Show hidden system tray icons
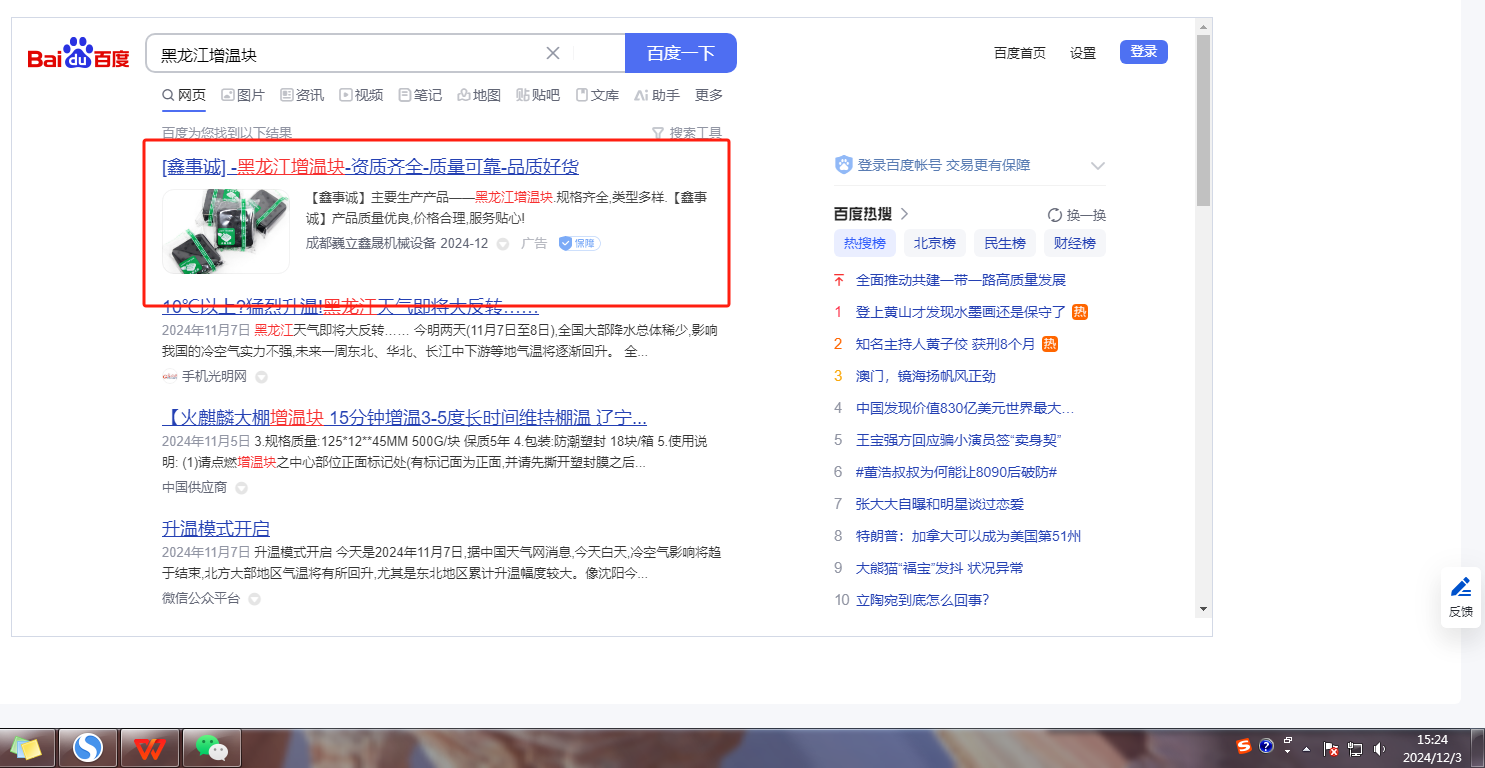Viewport: 1485px width, 768px height. pyautogui.click(x=1308, y=749)
